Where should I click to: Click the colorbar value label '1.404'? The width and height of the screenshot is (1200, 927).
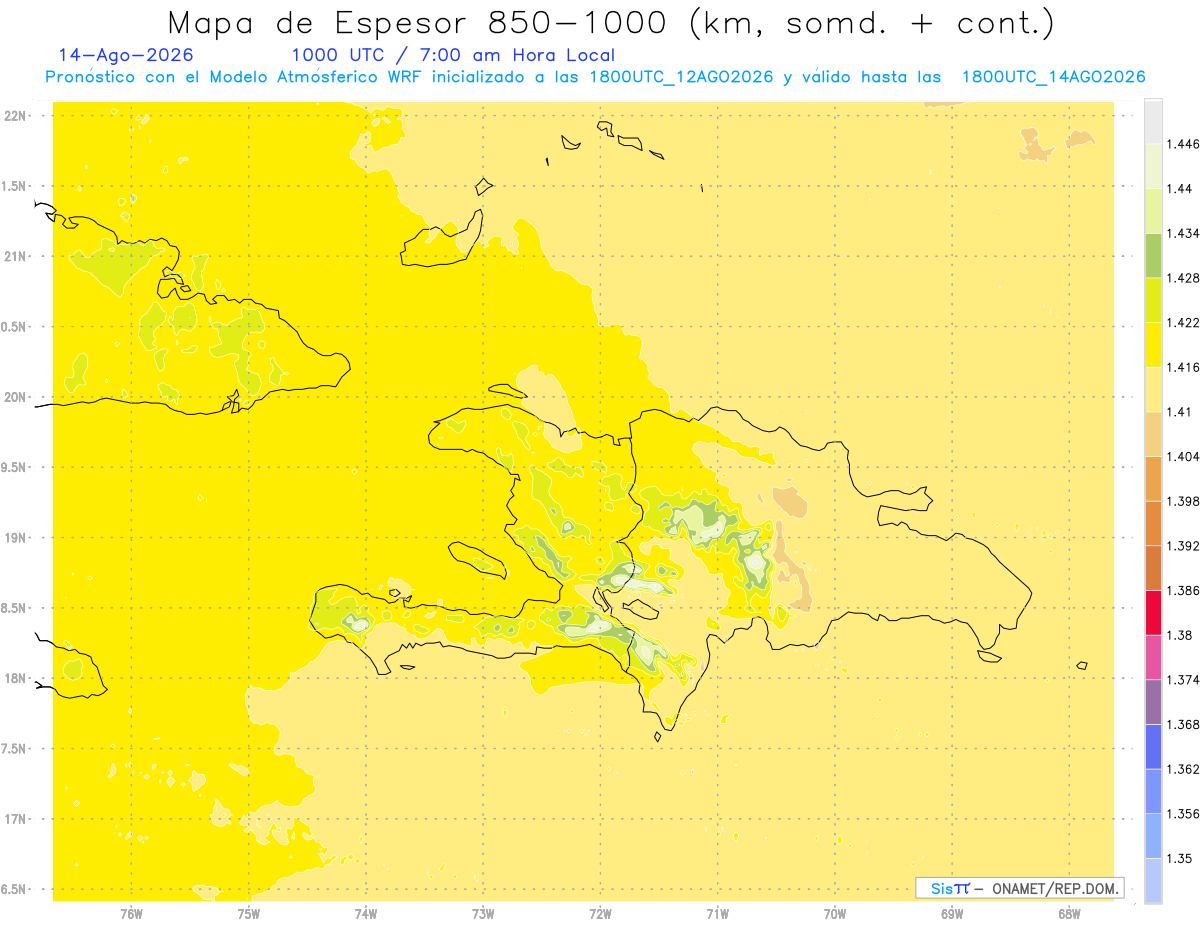pyautogui.click(x=1183, y=456)
